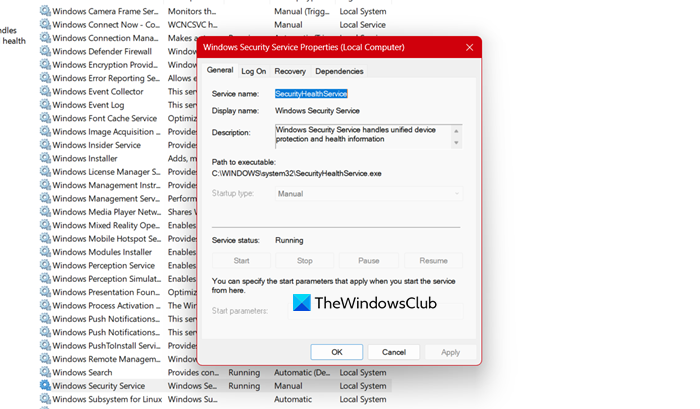Screen dimensions: 700x409
Task: Click gear icon beside Windows Encryption Provider
Action: (45, 64)
